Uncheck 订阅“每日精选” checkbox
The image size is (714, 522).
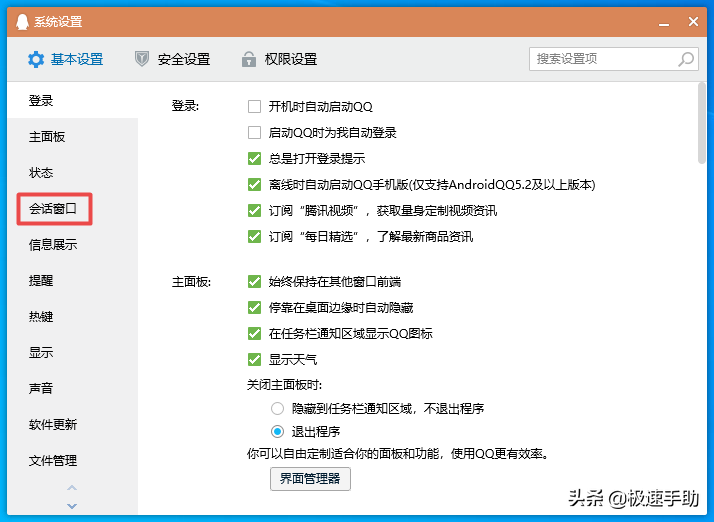click(254, 236)
